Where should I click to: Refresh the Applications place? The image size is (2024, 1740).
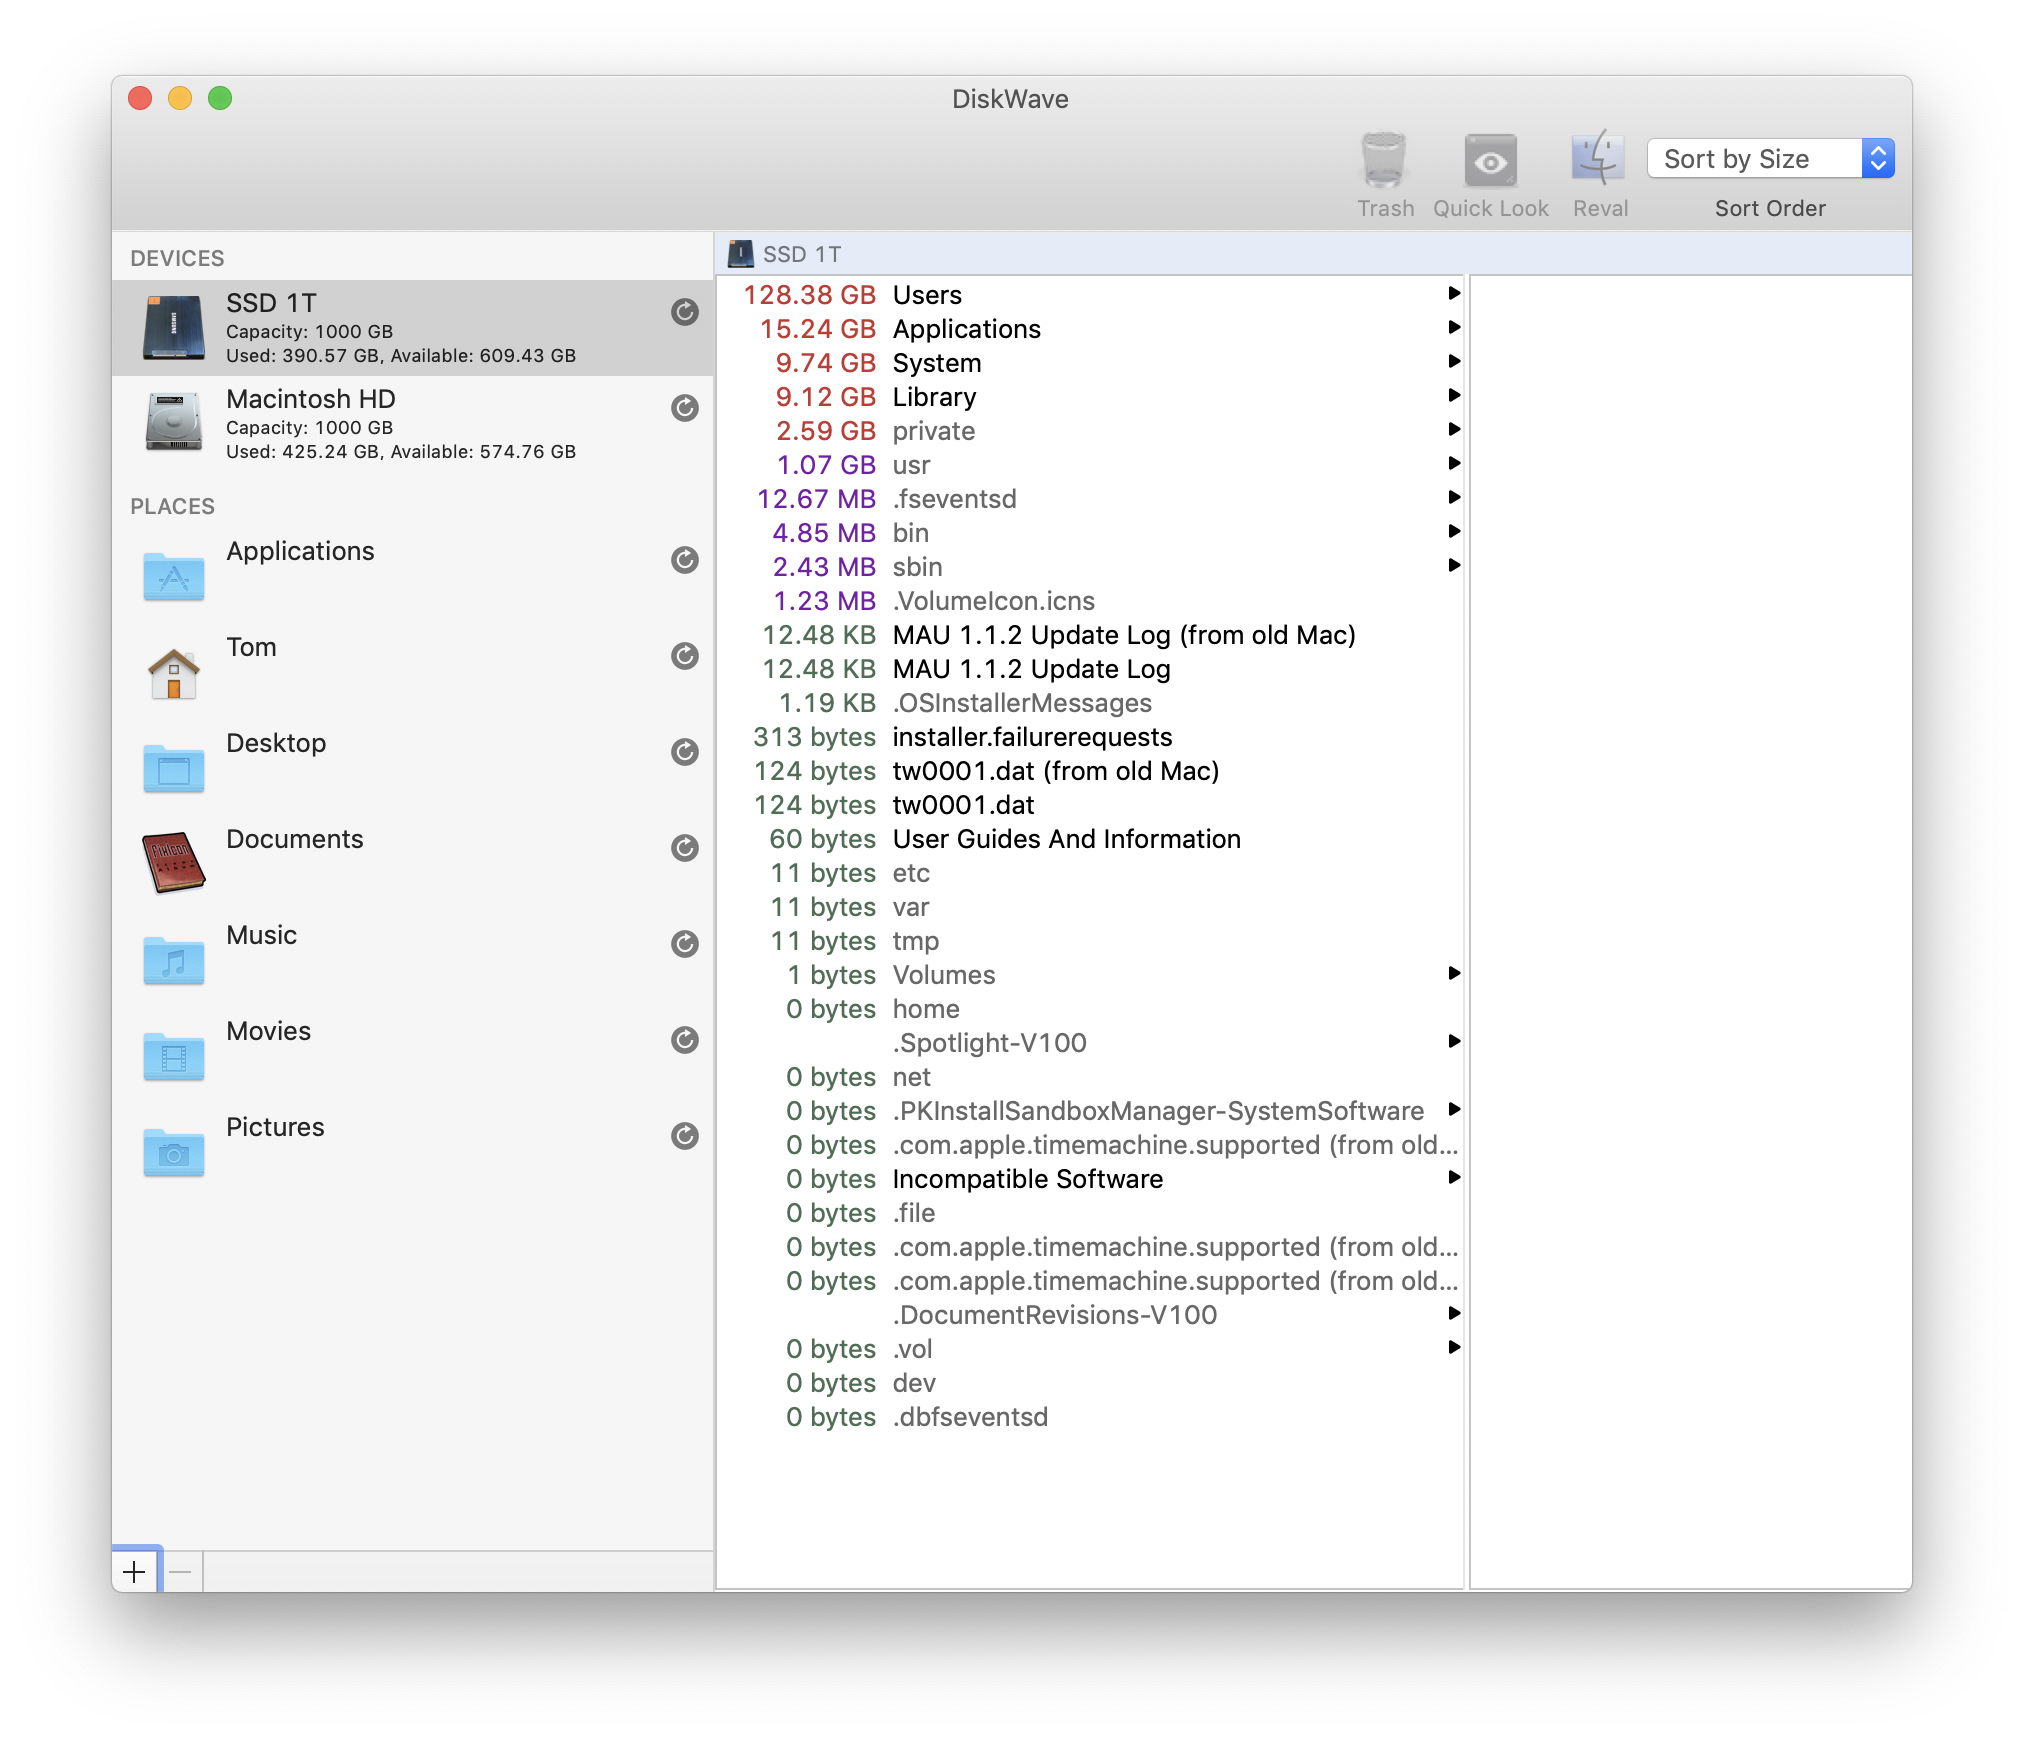pos(685,560)
